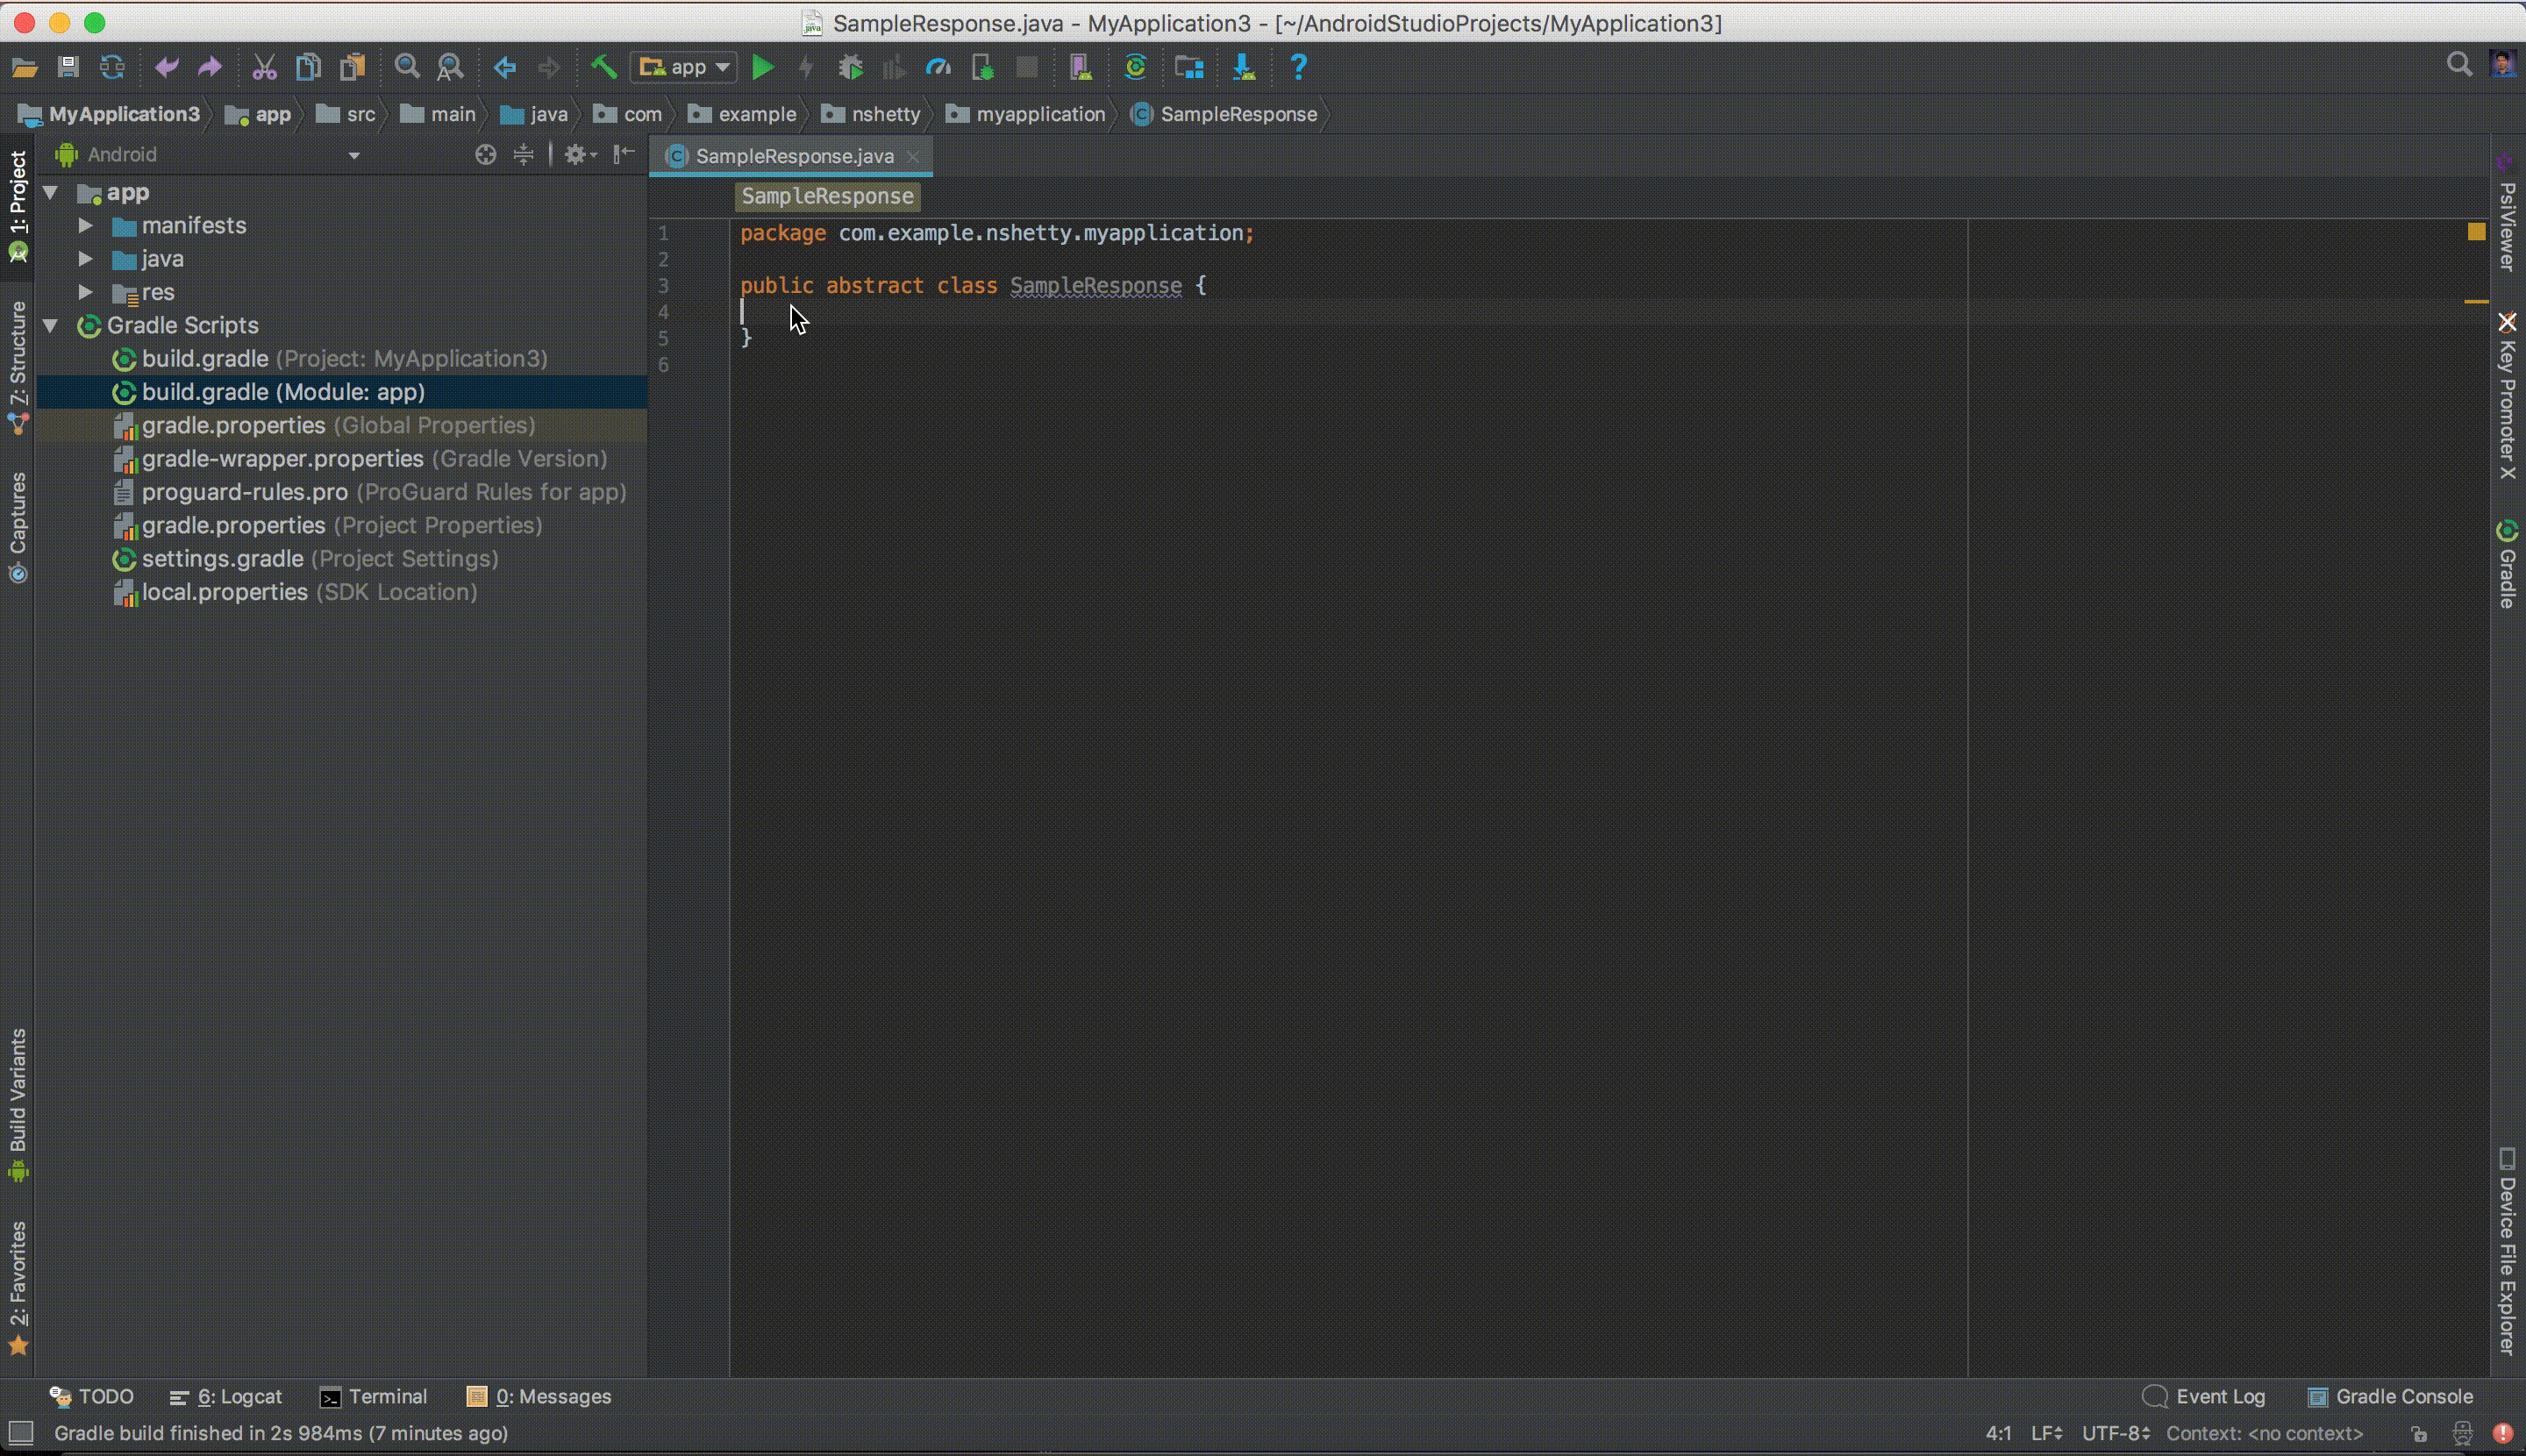
Task: Click the Debug app bug icon
Action: [850, 67]
